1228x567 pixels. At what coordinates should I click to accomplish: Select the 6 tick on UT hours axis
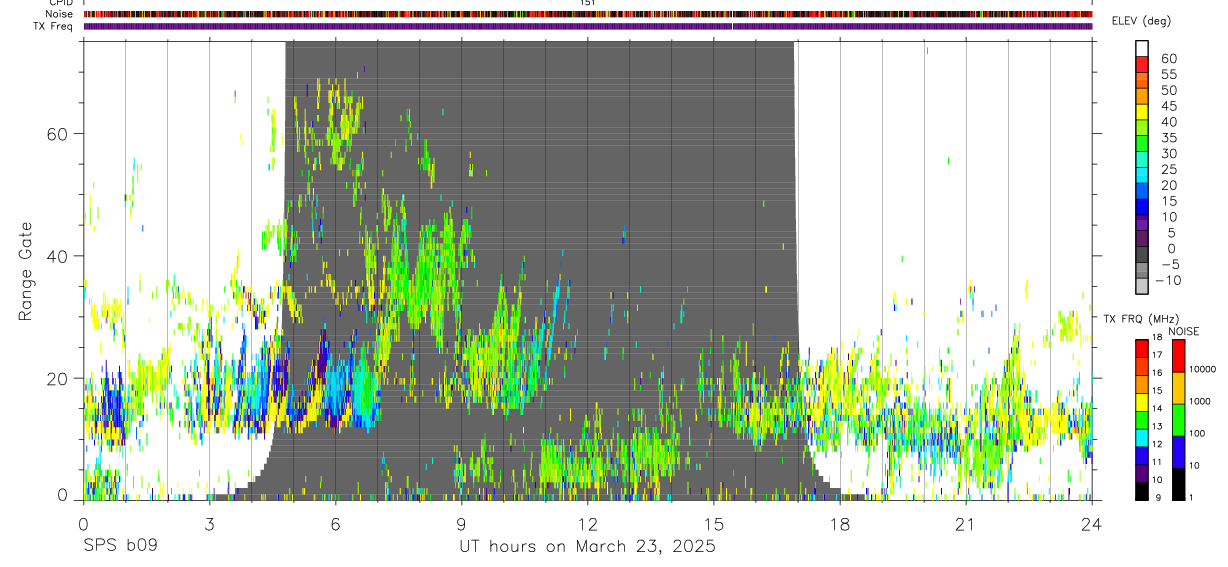click(335, 523)
